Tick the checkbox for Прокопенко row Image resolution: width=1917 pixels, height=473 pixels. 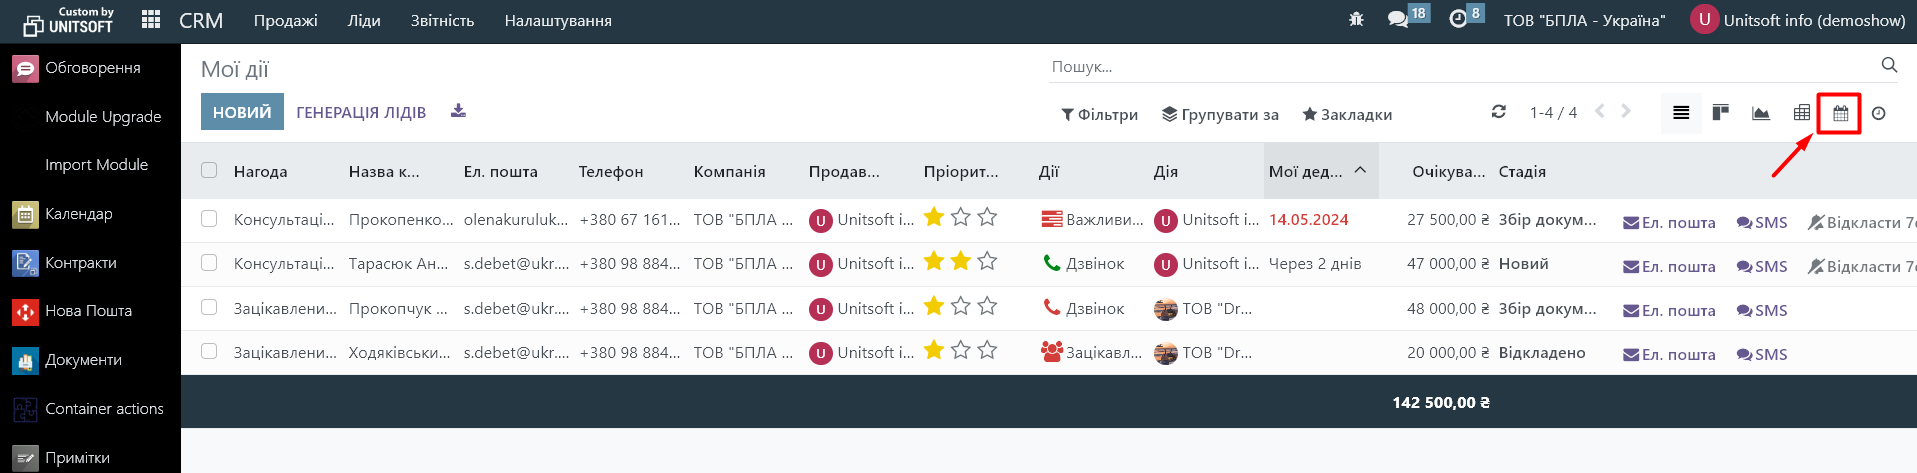tap(209, 218)
